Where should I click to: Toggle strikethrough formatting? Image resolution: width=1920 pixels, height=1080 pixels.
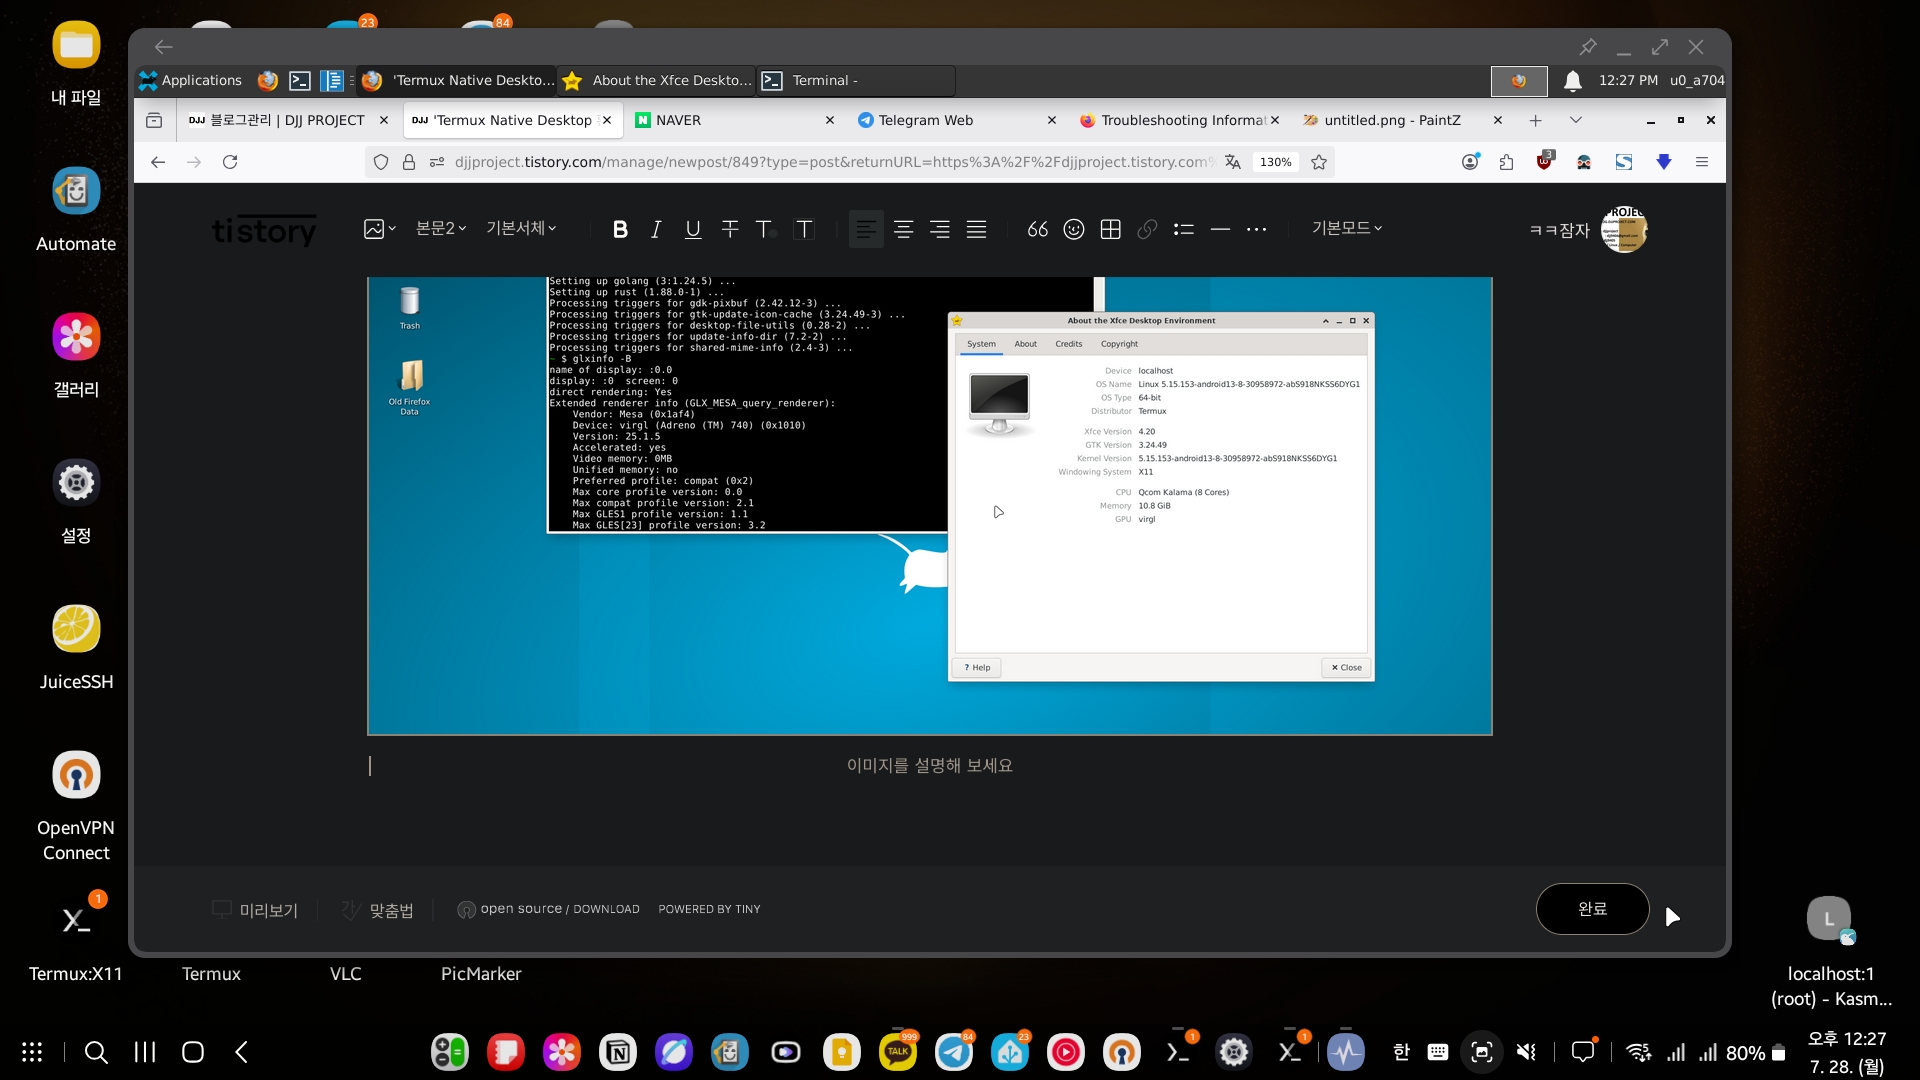click(x=730, y=229)
